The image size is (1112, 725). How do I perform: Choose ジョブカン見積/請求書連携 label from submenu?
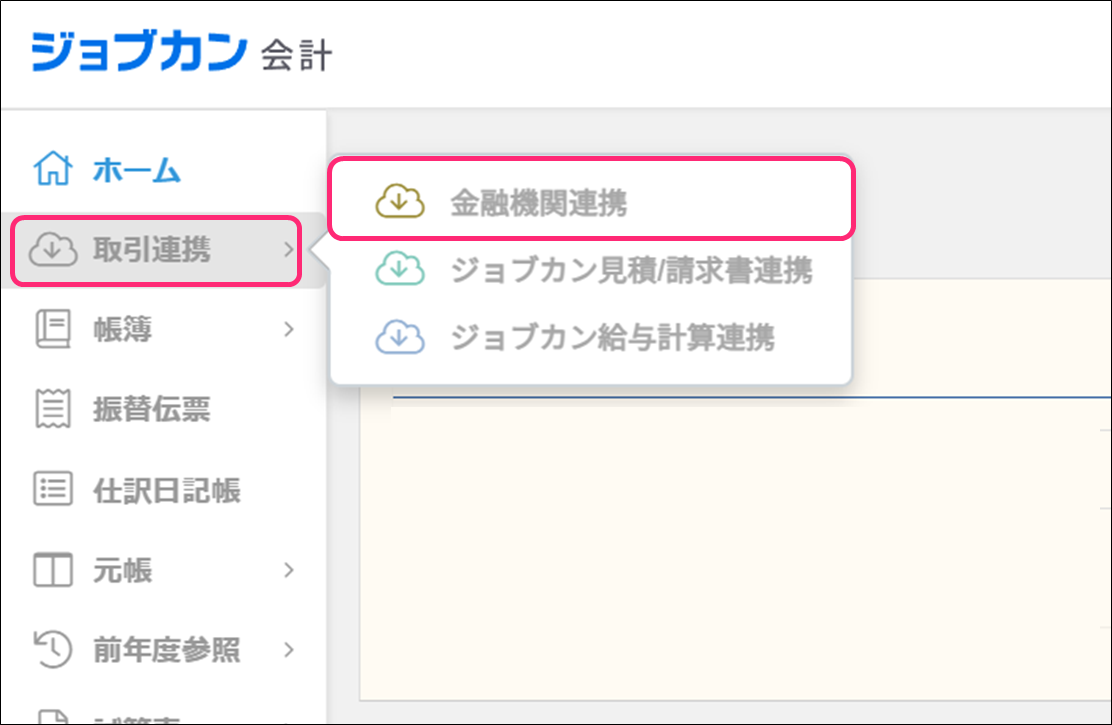point(631,270)
